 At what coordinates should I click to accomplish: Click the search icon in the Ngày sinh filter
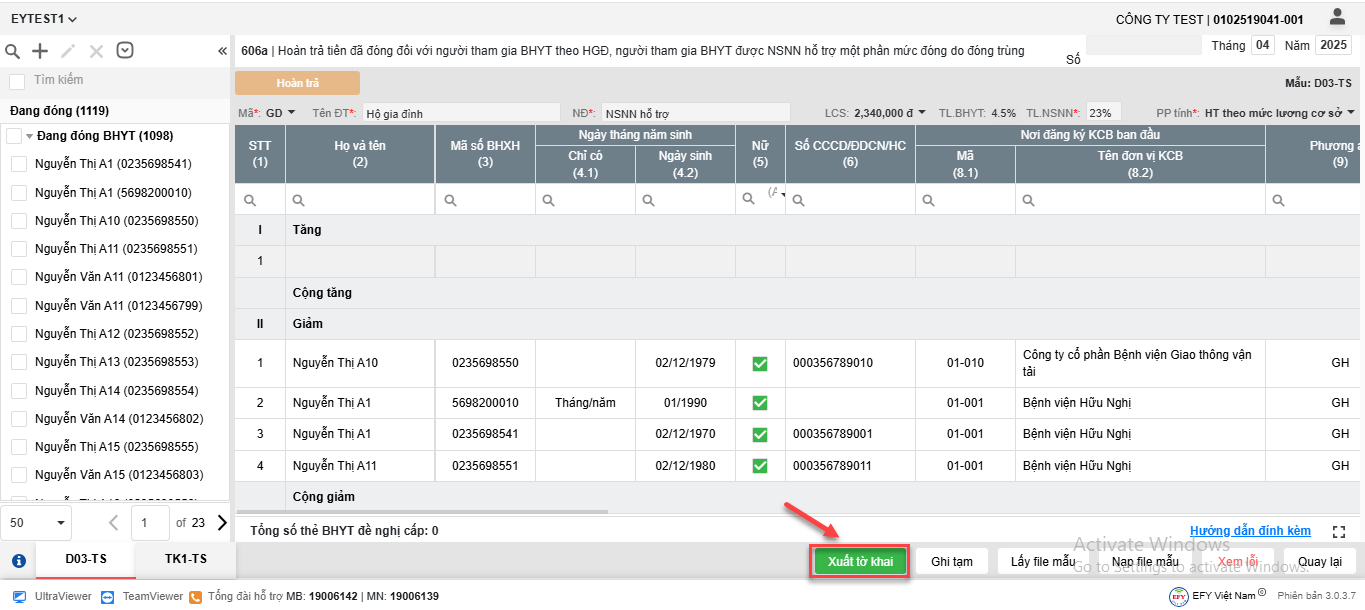click(x=650, y=200)
